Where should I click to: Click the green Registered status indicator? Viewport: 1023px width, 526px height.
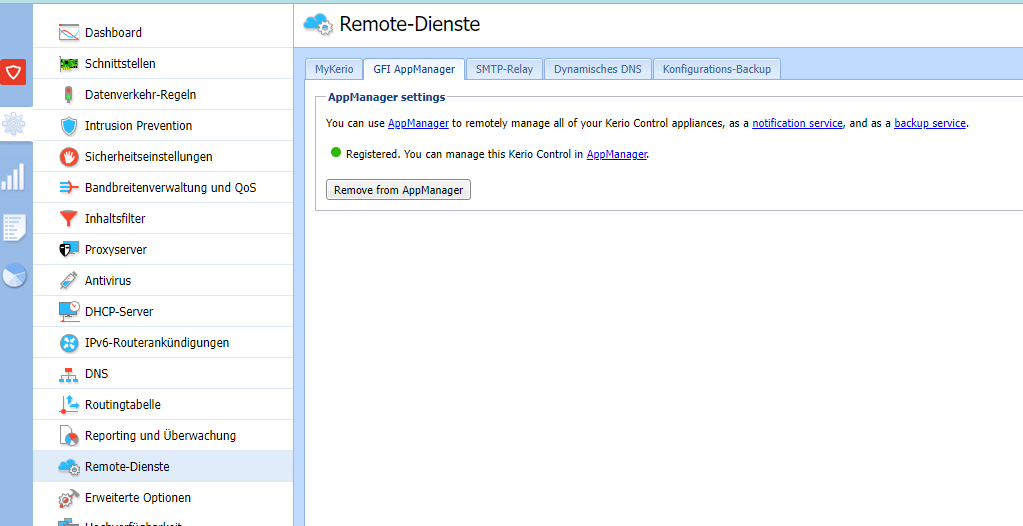coord(336,153)
